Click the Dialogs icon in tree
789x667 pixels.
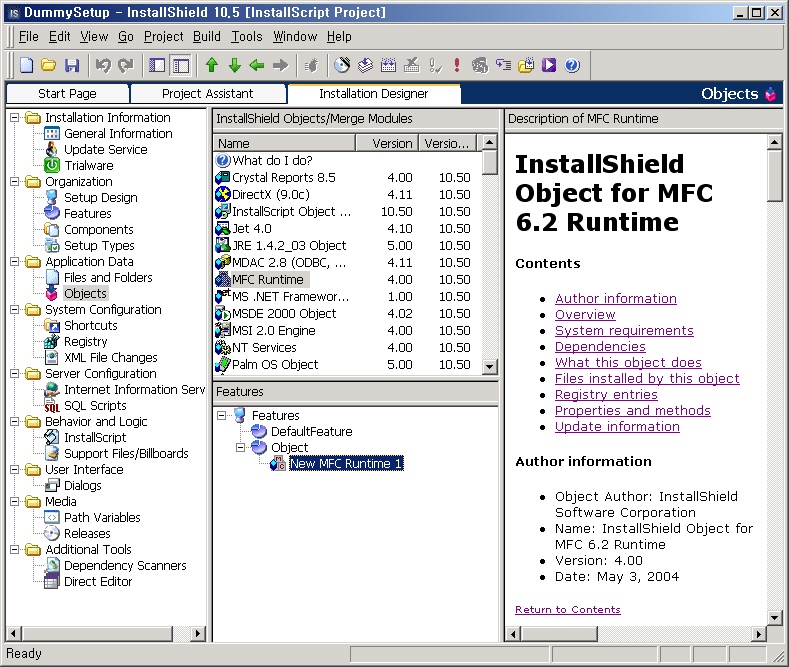[x=52, y=485]
